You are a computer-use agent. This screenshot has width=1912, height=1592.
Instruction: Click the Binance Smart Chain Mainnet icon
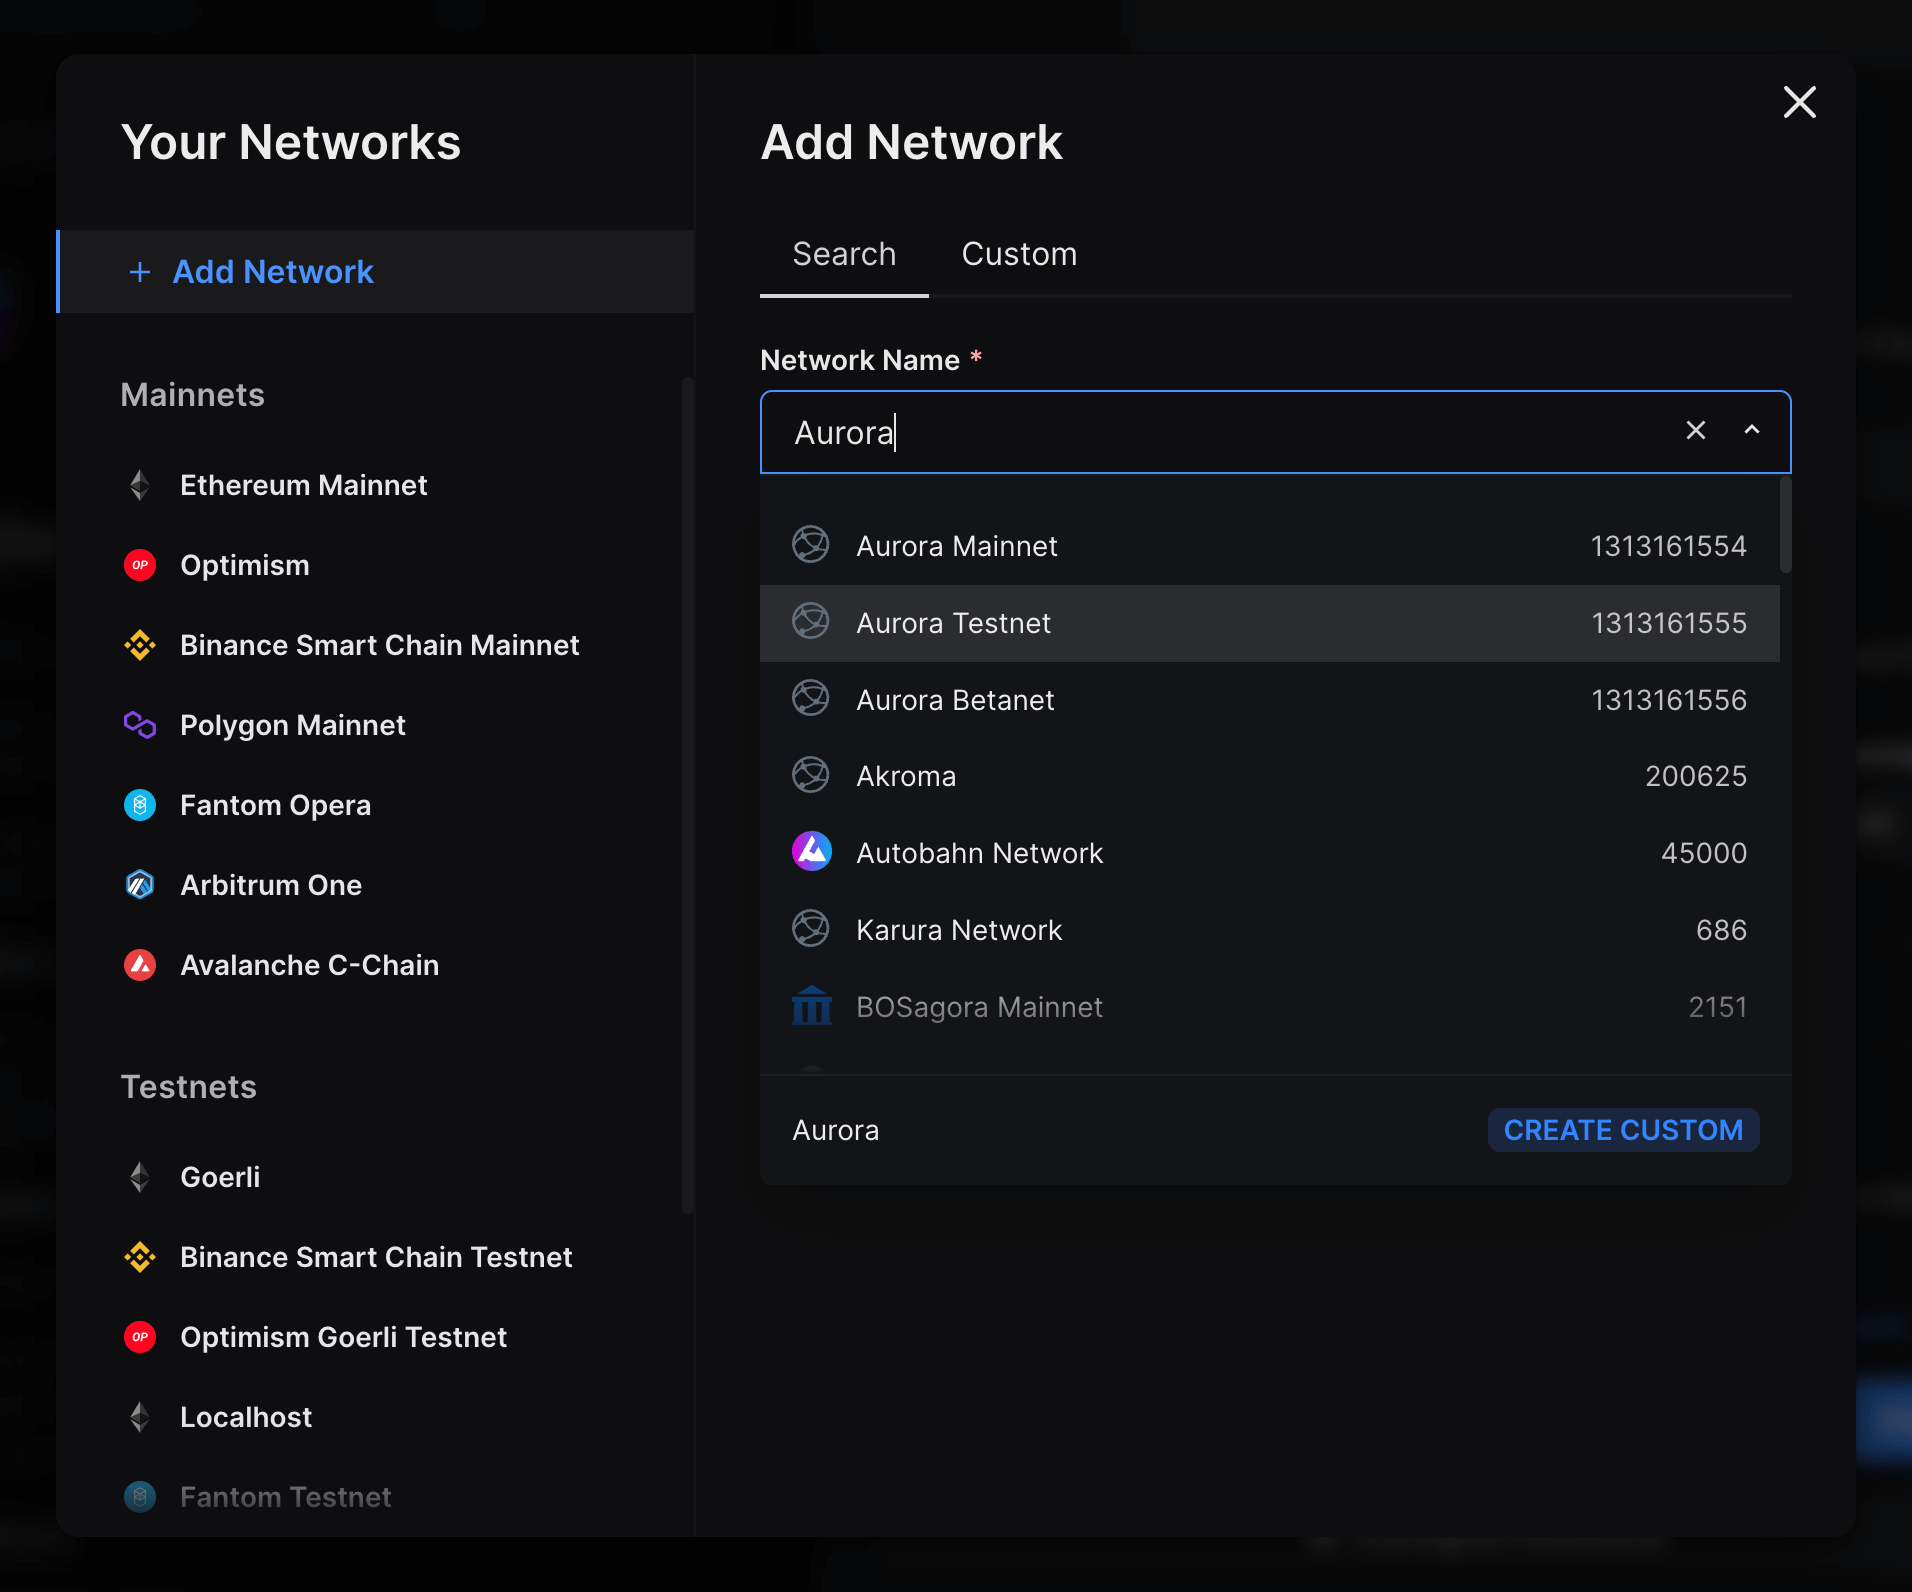[x=140, y=645]
